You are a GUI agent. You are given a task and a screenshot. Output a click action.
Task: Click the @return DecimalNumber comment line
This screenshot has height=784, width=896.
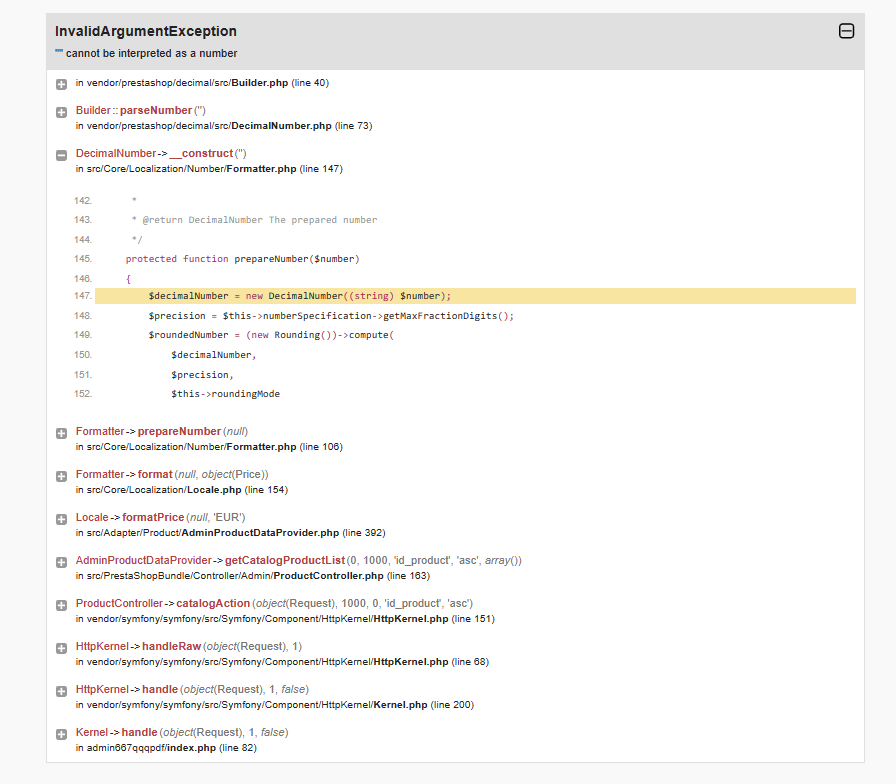click(x=254, y=220)
